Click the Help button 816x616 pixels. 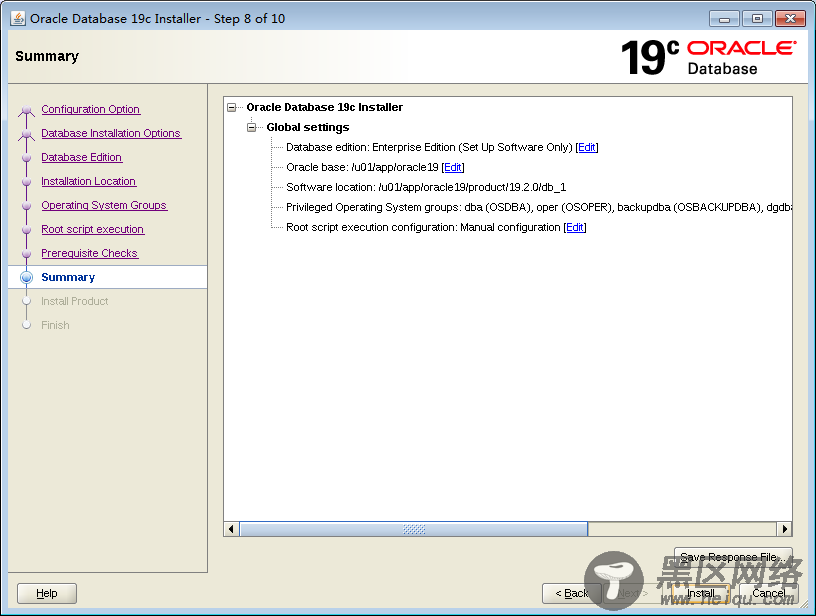(x=47, y=593)
